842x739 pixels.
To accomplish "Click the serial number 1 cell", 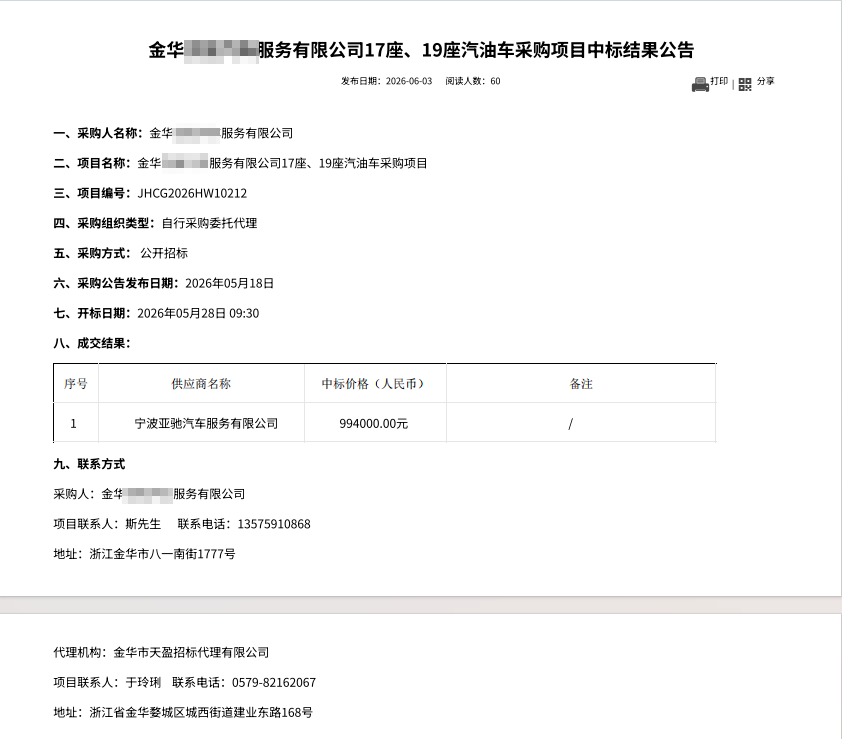I will (x=76, y=423).
